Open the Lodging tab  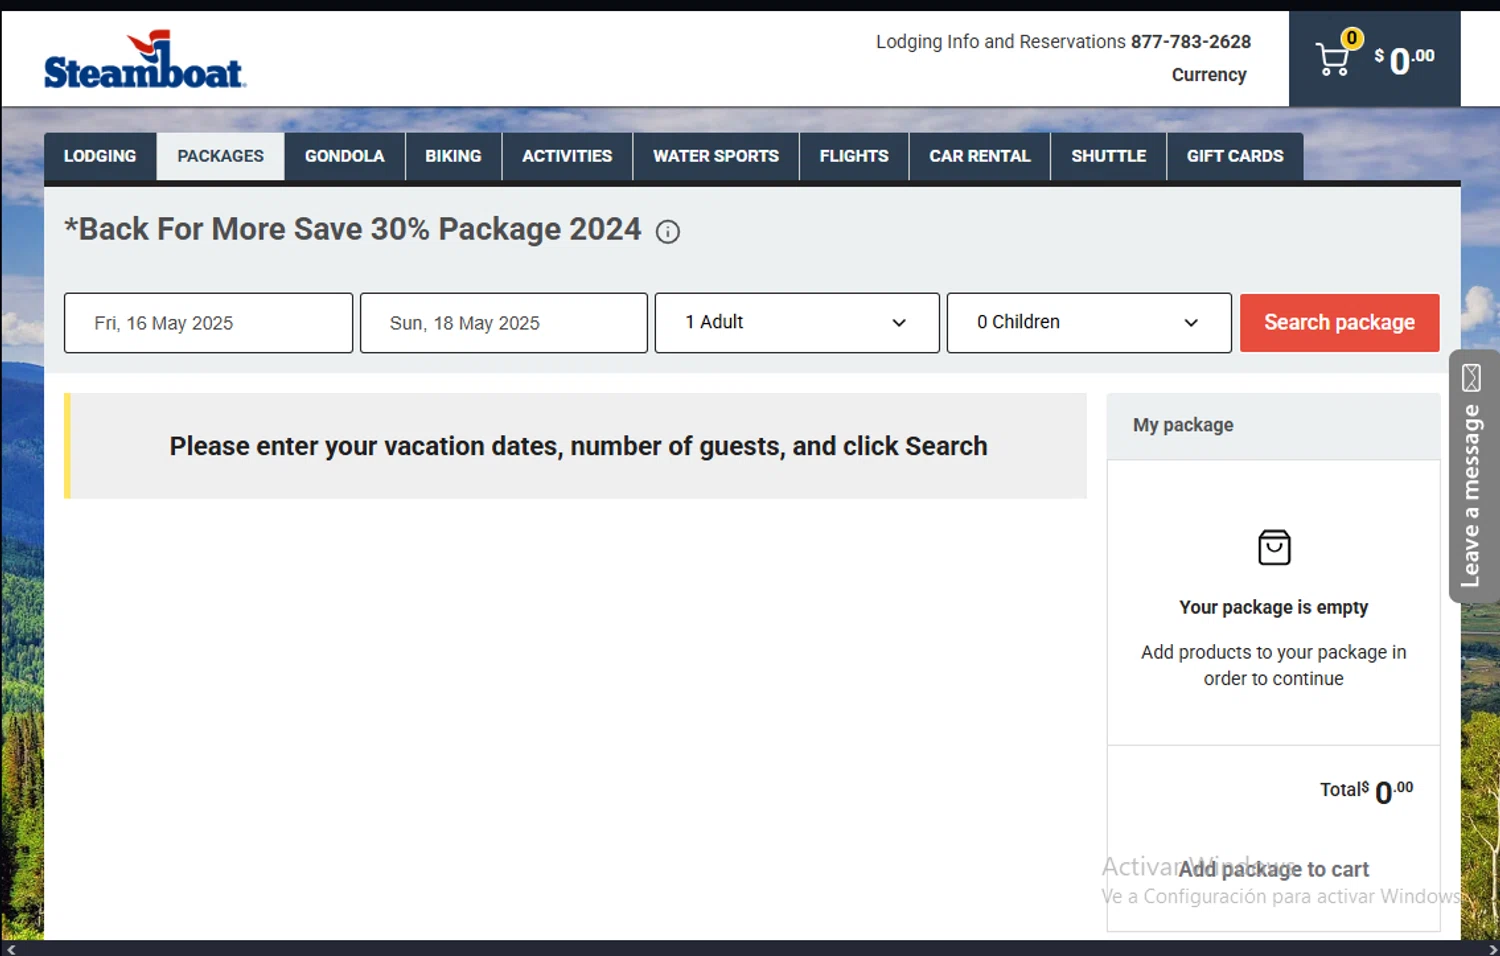[x=100, y=156]
